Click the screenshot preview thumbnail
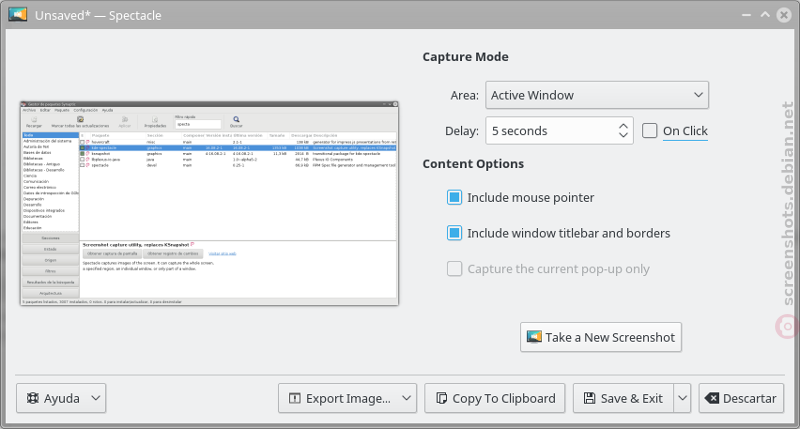 (x=209, y=203)
